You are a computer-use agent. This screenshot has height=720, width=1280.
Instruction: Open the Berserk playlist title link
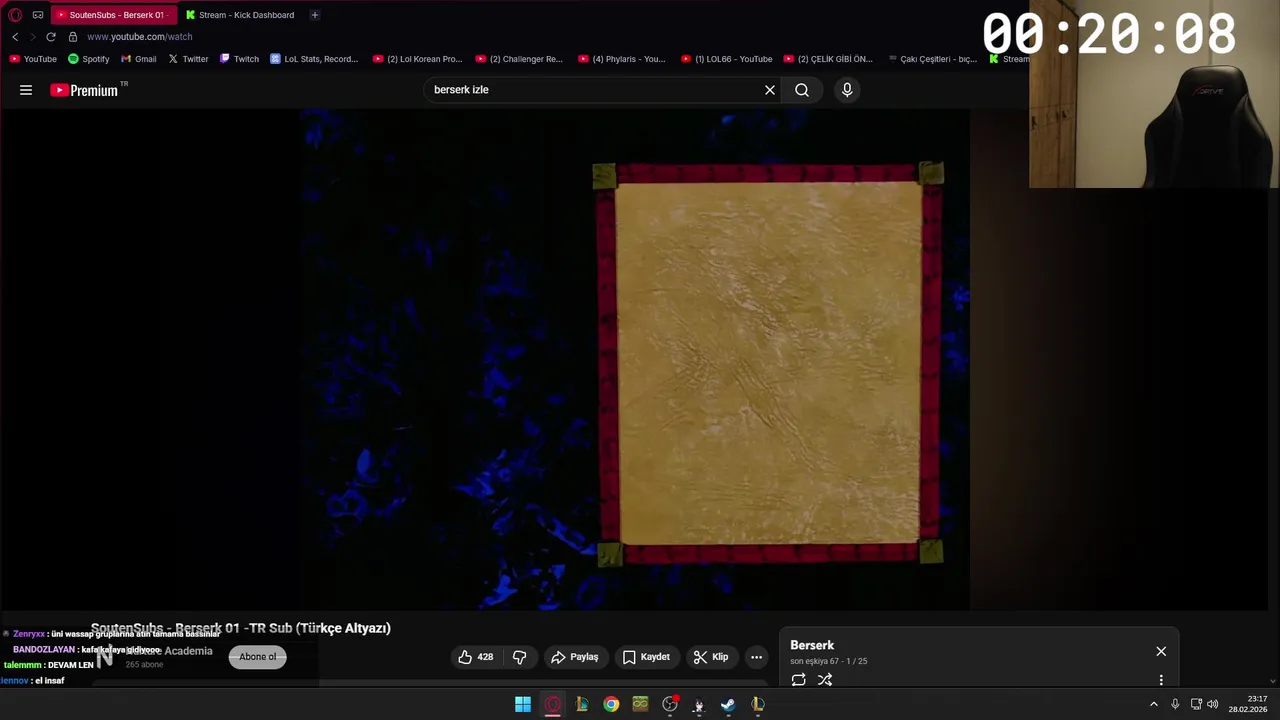pyautogui.click(x=812, y=645)
